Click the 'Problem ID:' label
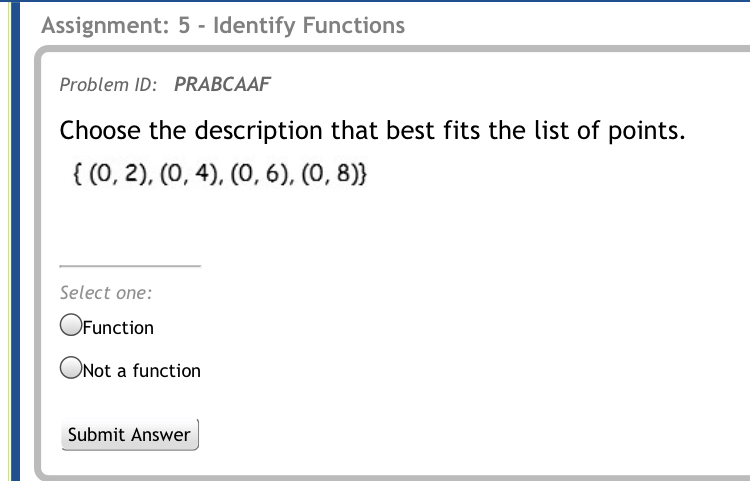 (108, 85)
